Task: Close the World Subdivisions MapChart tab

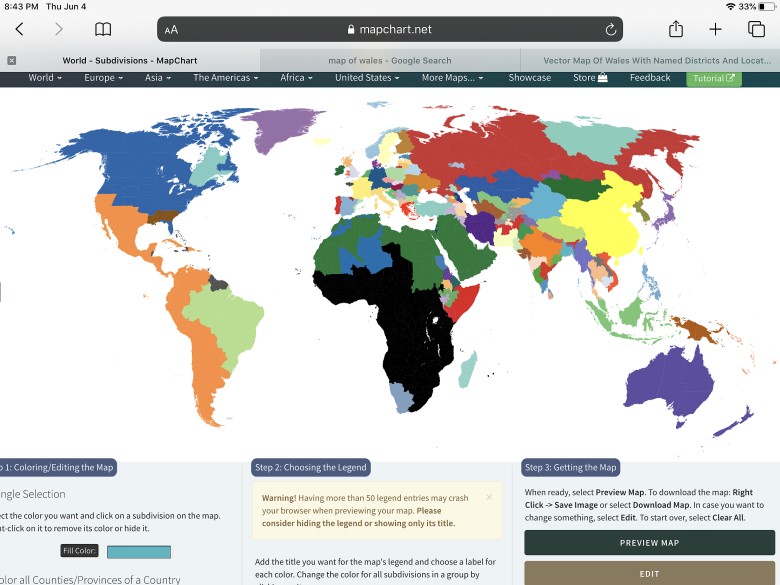Action: point(12,60)
